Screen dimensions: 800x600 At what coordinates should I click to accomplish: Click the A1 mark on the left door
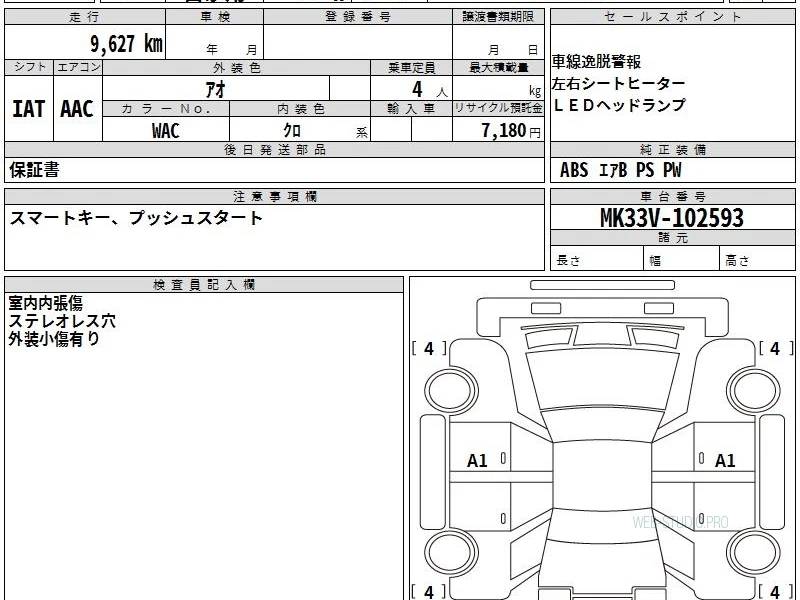477,461
